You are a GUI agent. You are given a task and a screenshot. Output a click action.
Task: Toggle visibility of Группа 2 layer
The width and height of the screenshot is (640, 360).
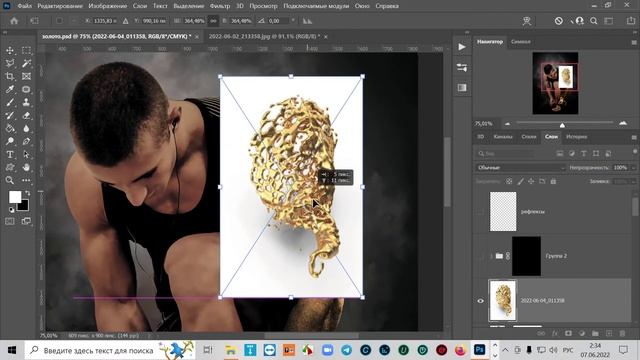[x=480, y=256]
